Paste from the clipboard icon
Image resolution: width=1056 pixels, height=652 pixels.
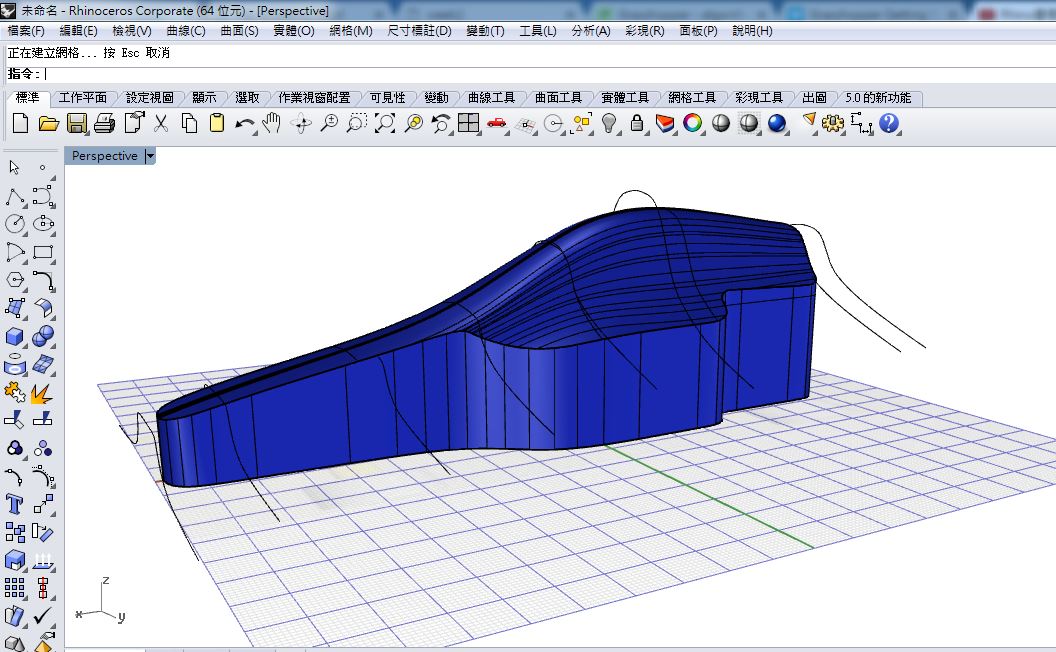[217, 123]
